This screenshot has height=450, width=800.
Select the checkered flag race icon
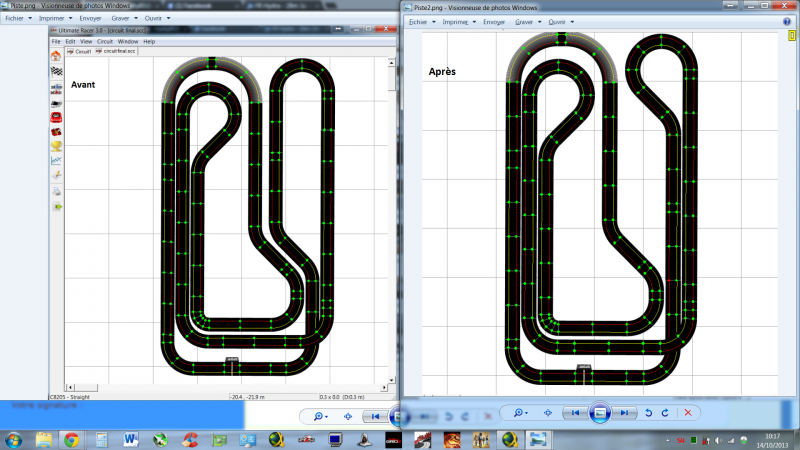[56, 71]
